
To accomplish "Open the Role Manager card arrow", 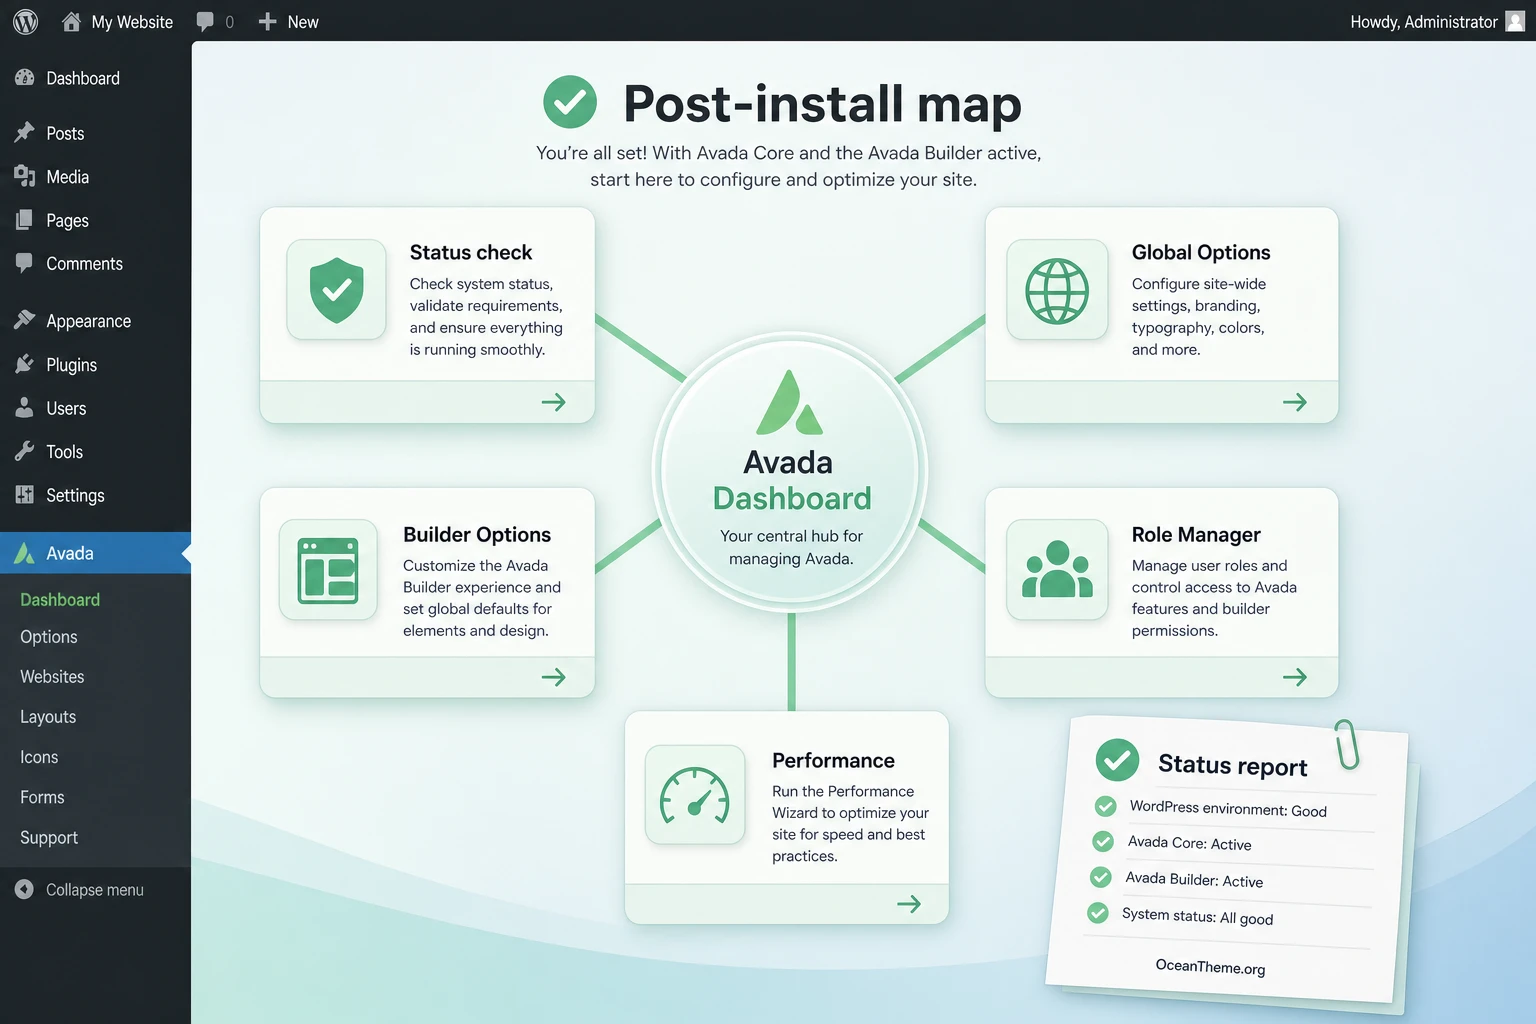I will (x=1295, y=677).
